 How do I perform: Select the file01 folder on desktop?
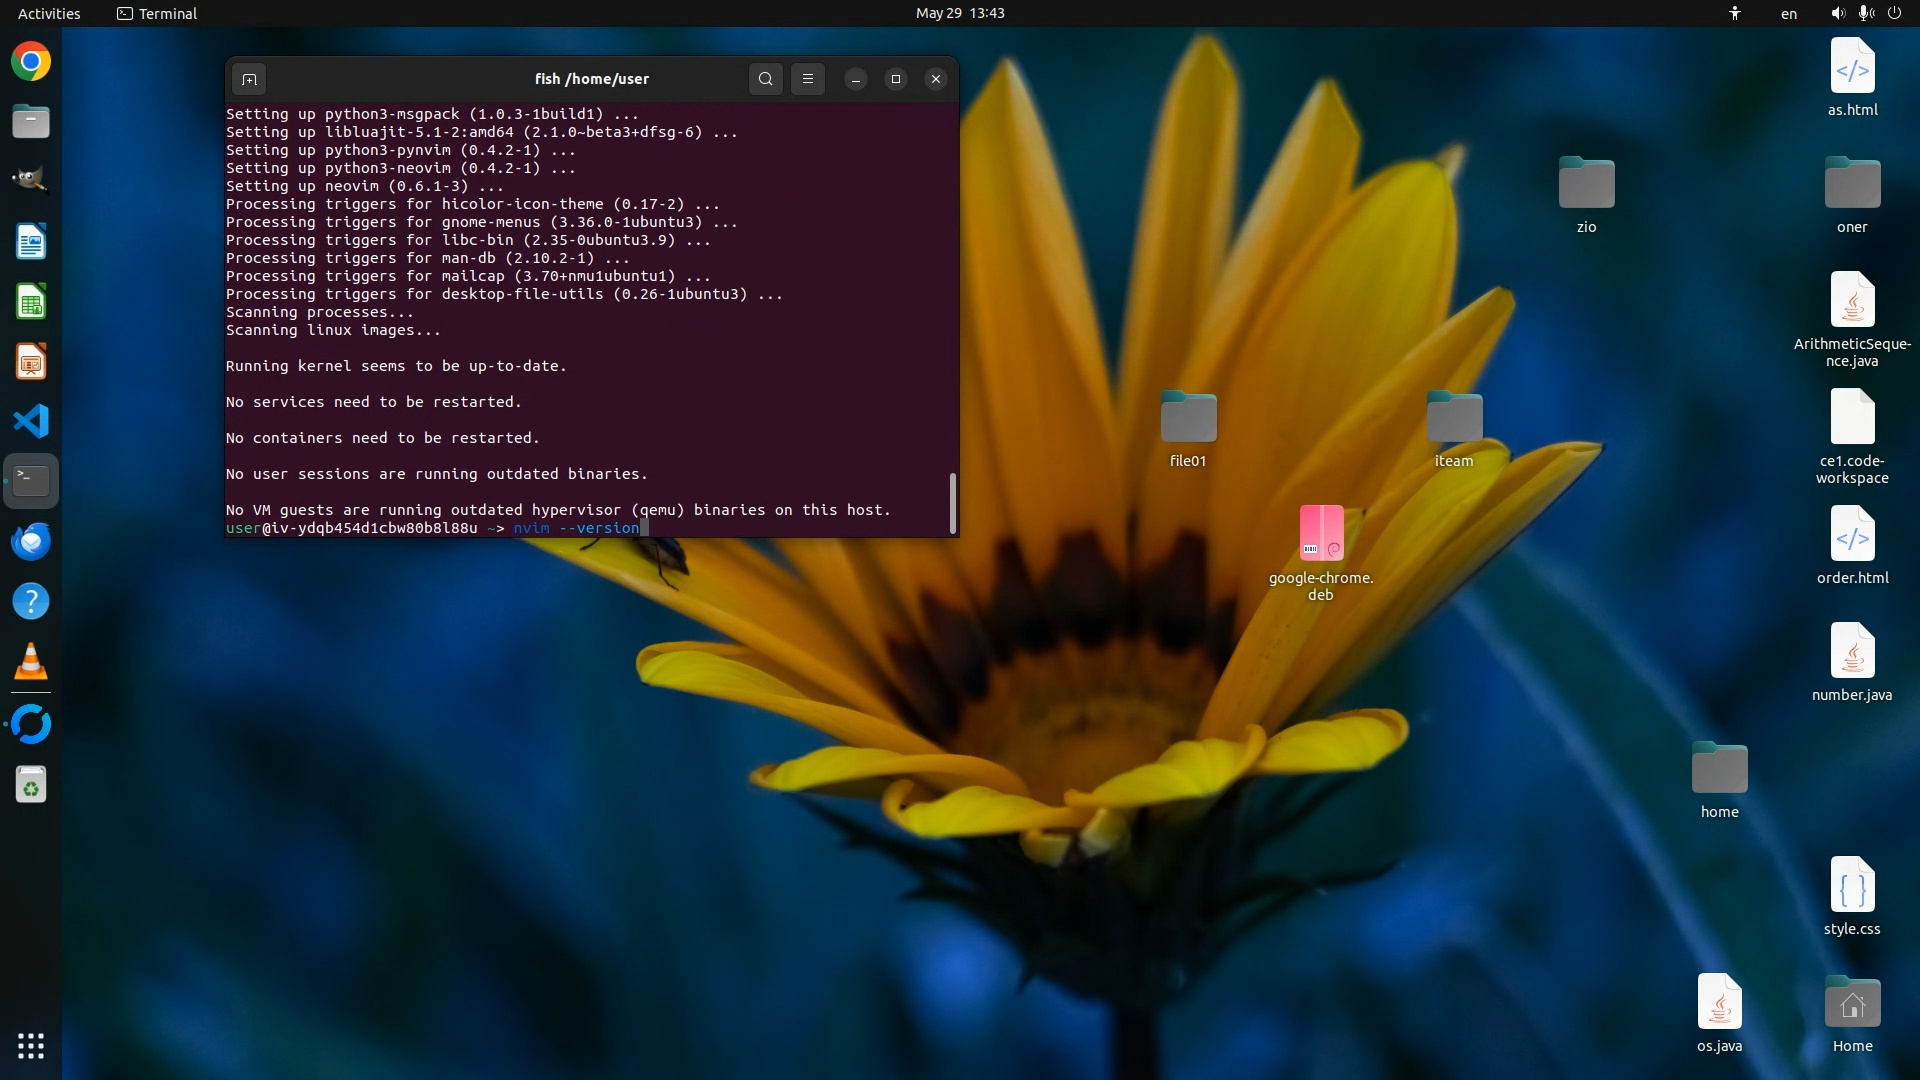(x=1188, y=418)
